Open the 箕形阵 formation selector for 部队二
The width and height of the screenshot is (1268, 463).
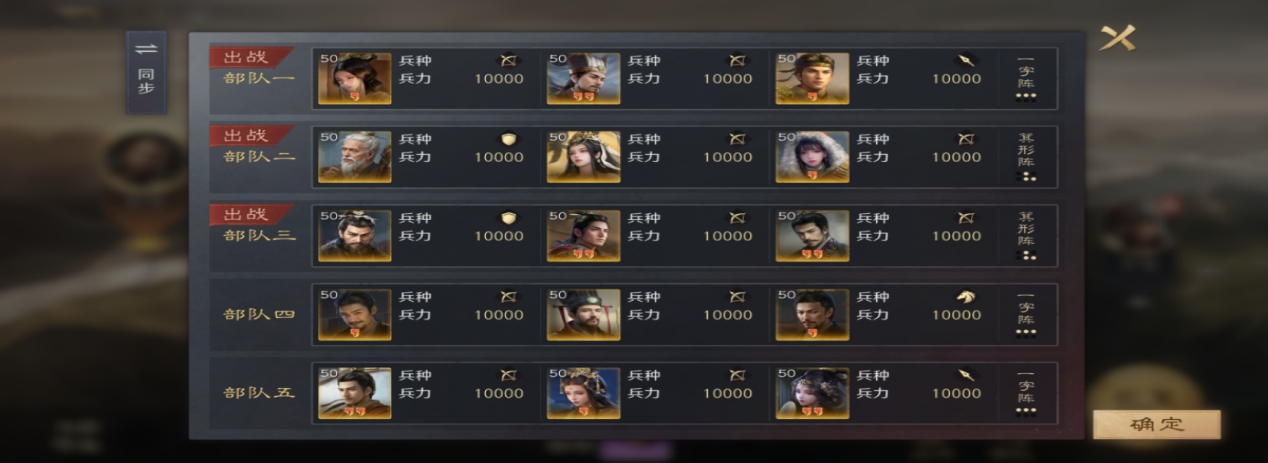click(x=1026, y=157)
